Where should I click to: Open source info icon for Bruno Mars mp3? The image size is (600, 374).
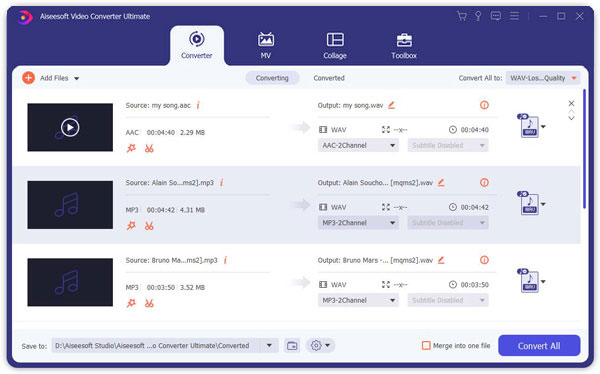[225, 260]
